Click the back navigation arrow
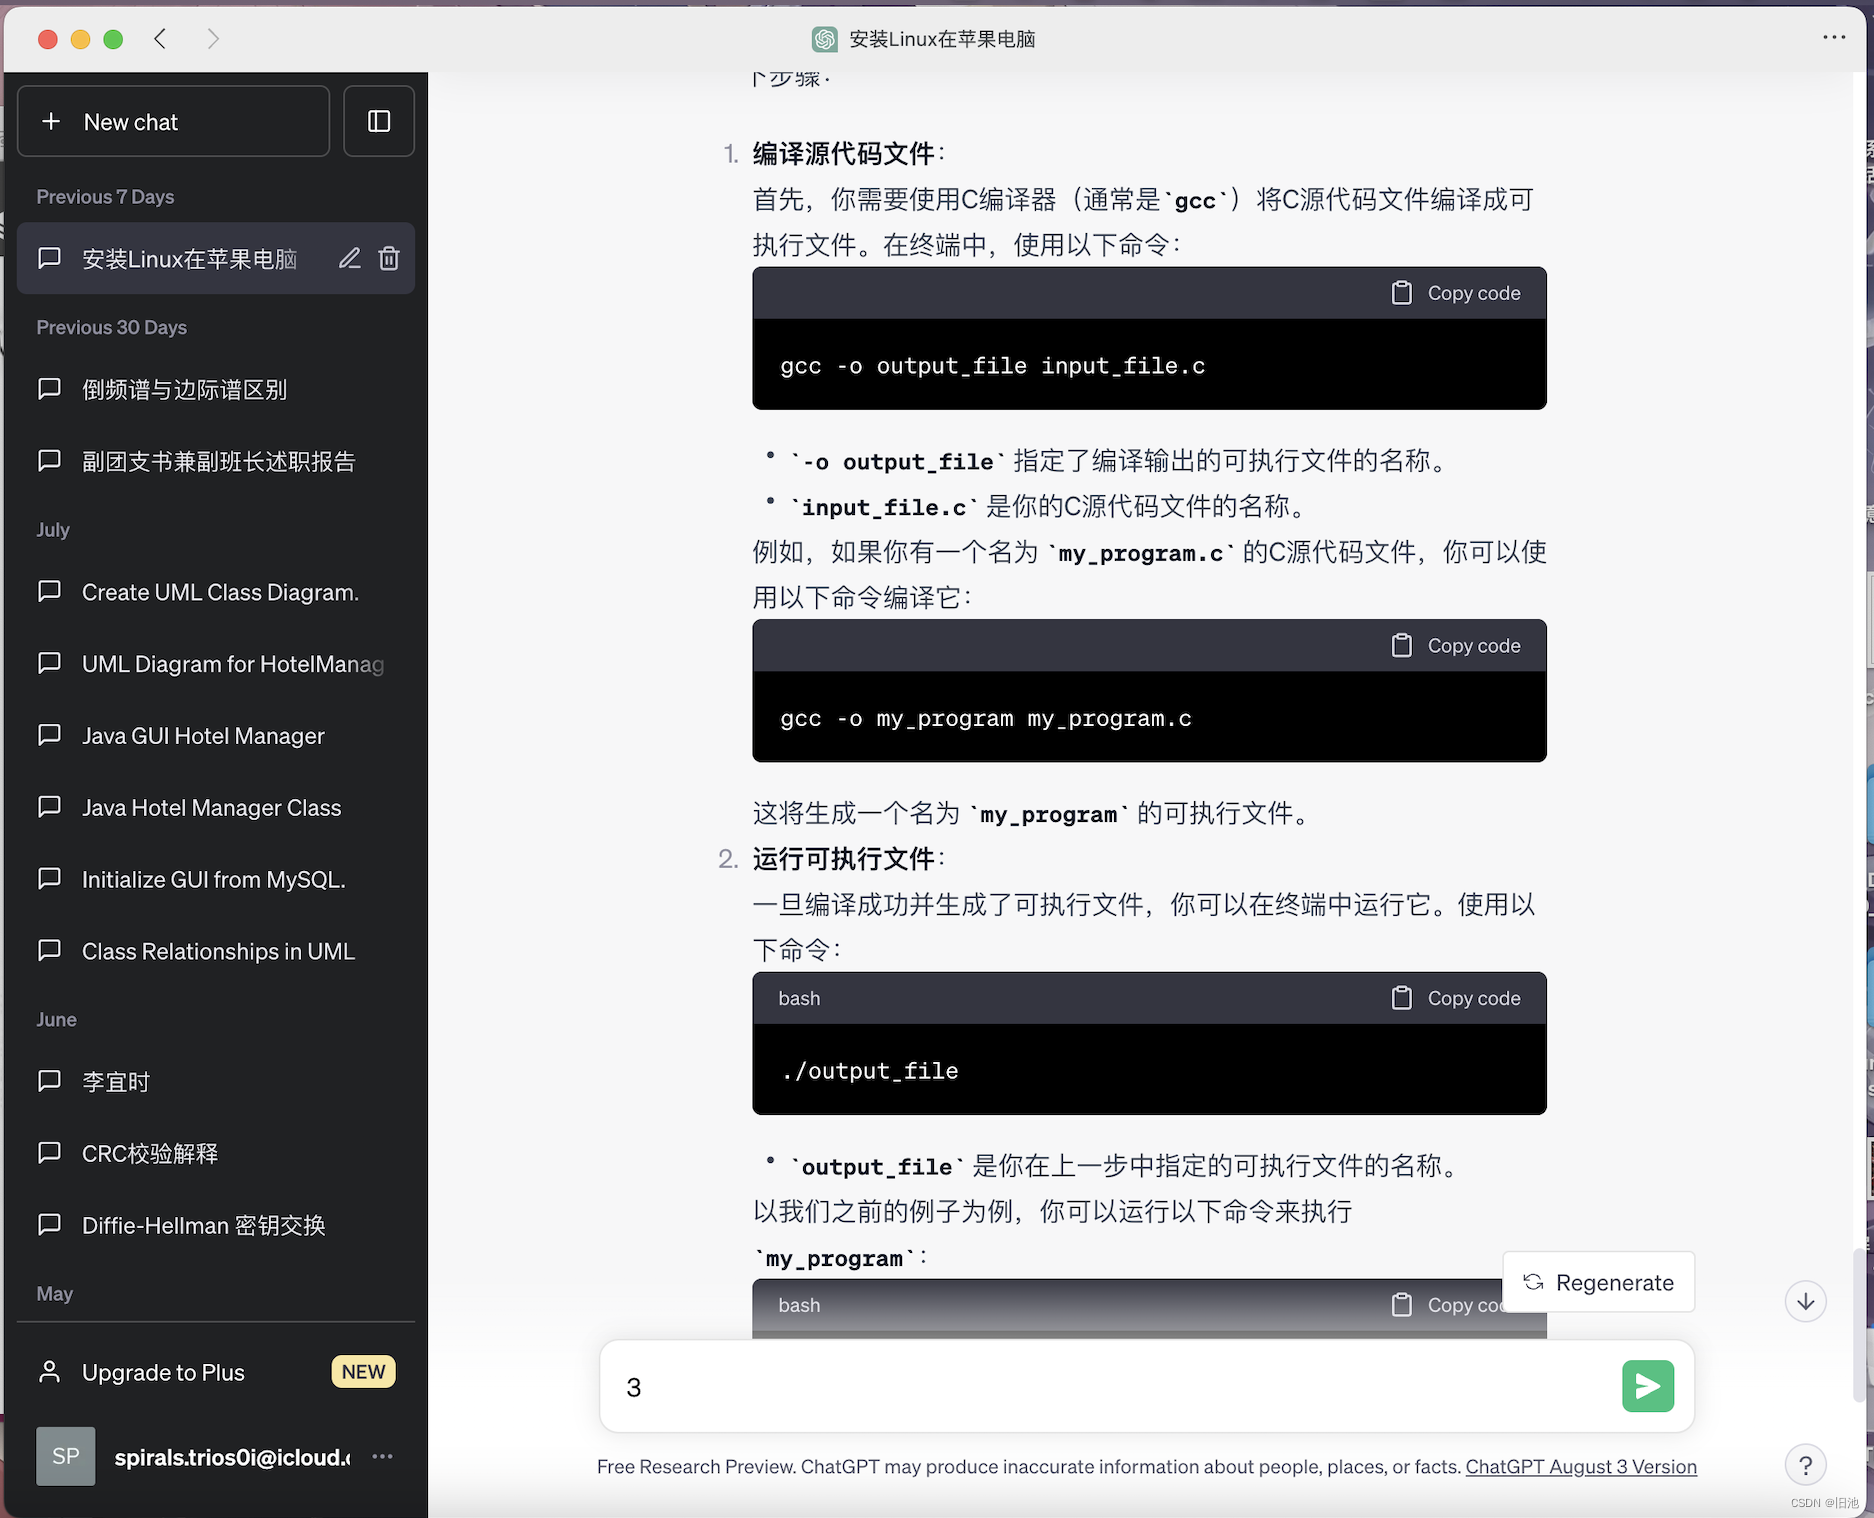This screenshot has width=1874, height=1518. coord(160,38)
